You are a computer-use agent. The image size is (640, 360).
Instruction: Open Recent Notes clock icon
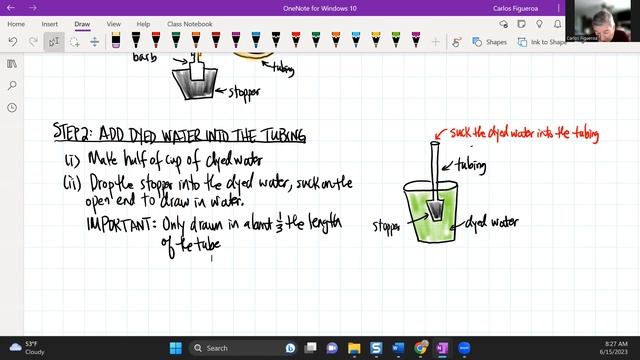point(12,108)
